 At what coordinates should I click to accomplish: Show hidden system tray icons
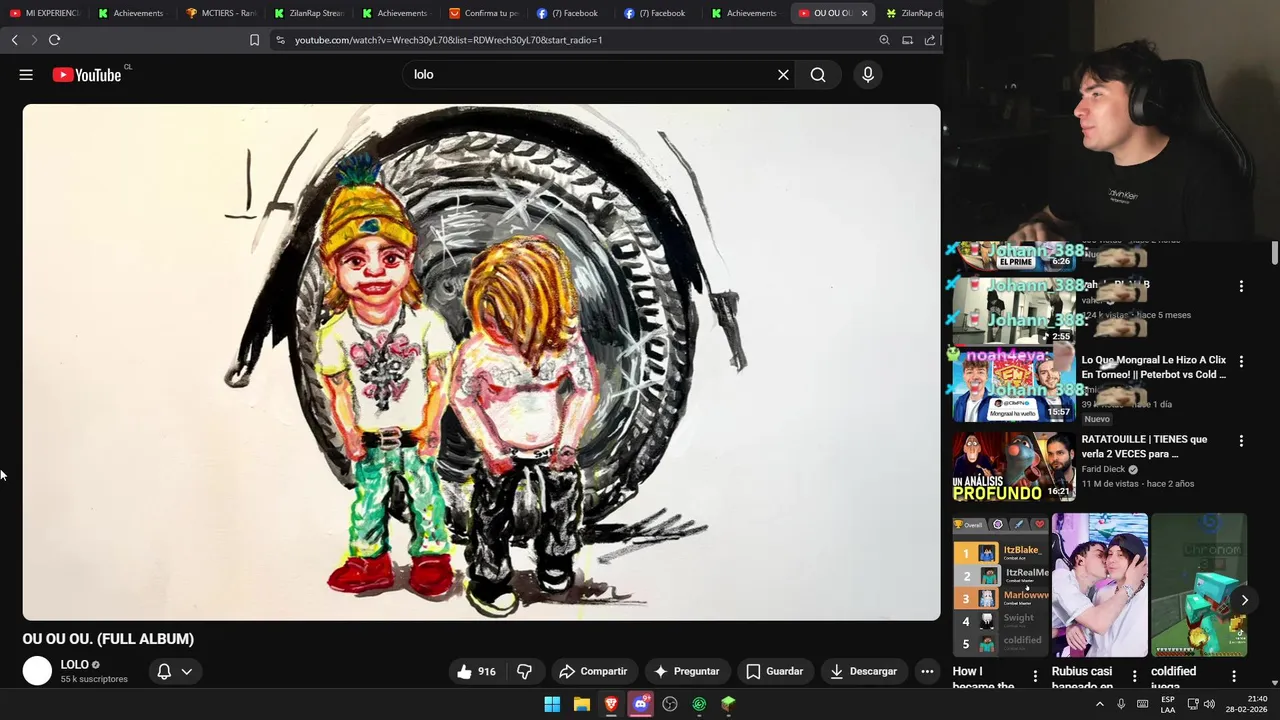1099,704
